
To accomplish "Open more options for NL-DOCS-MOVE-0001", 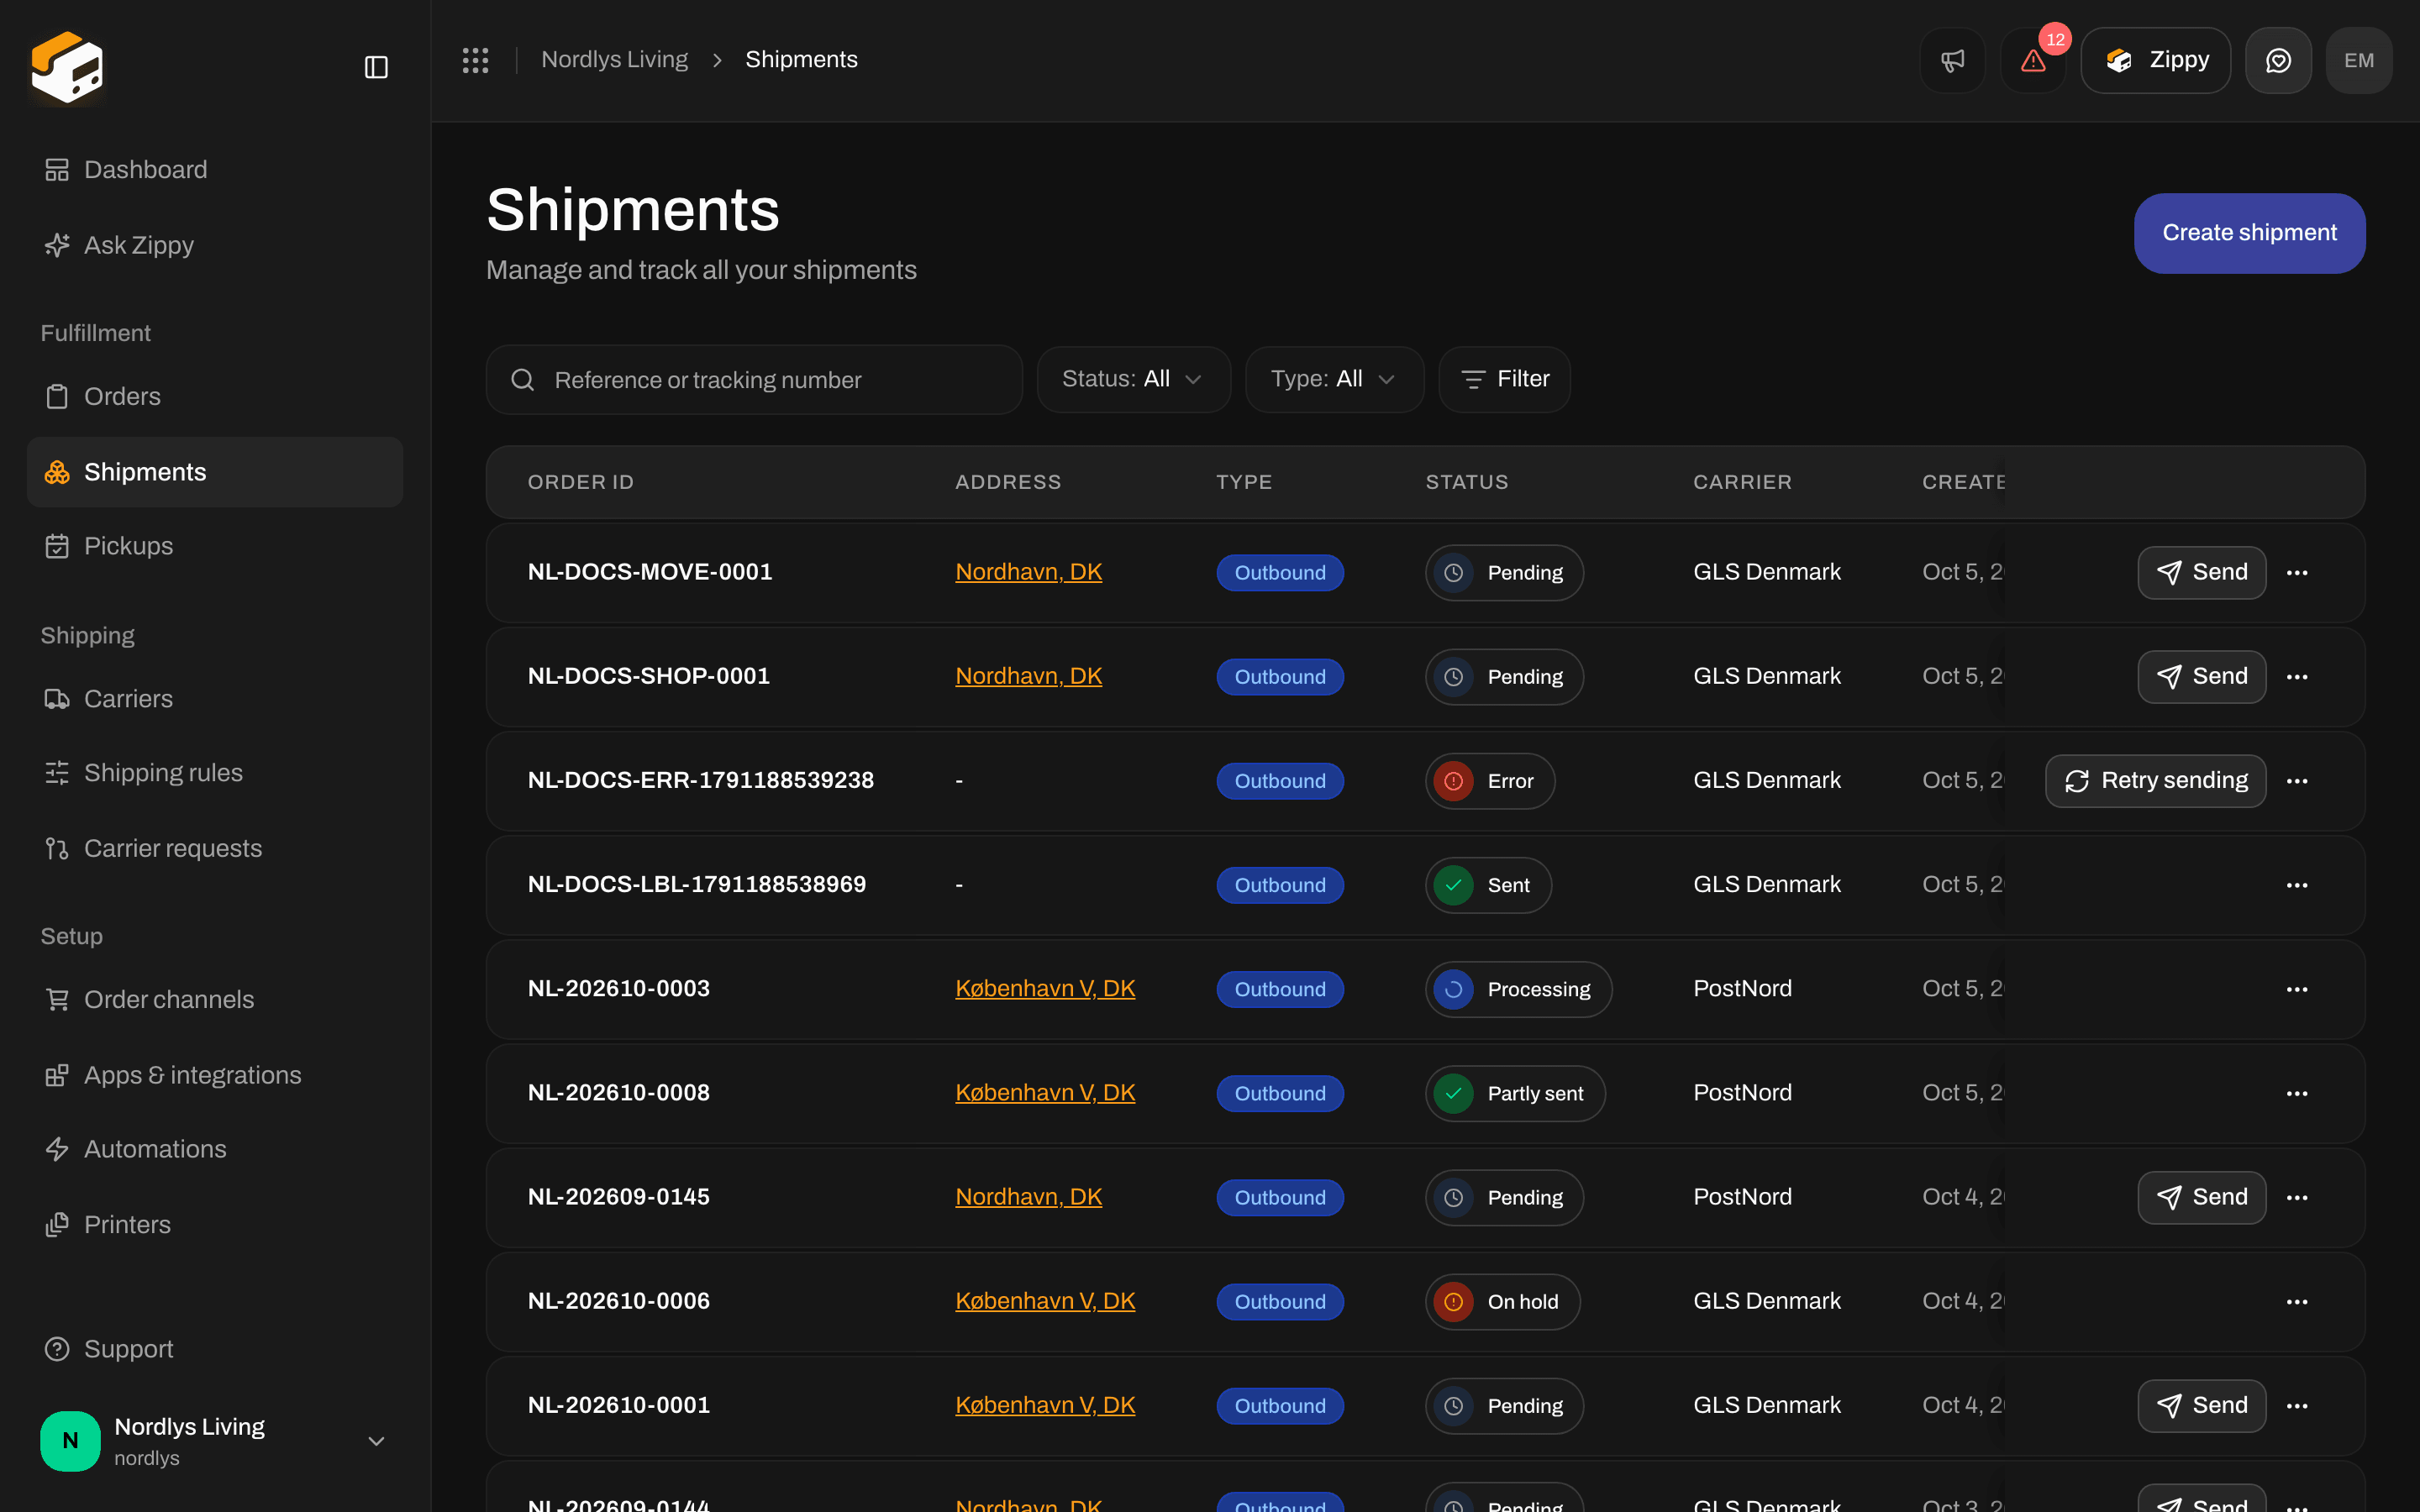I will [2297, 573].
